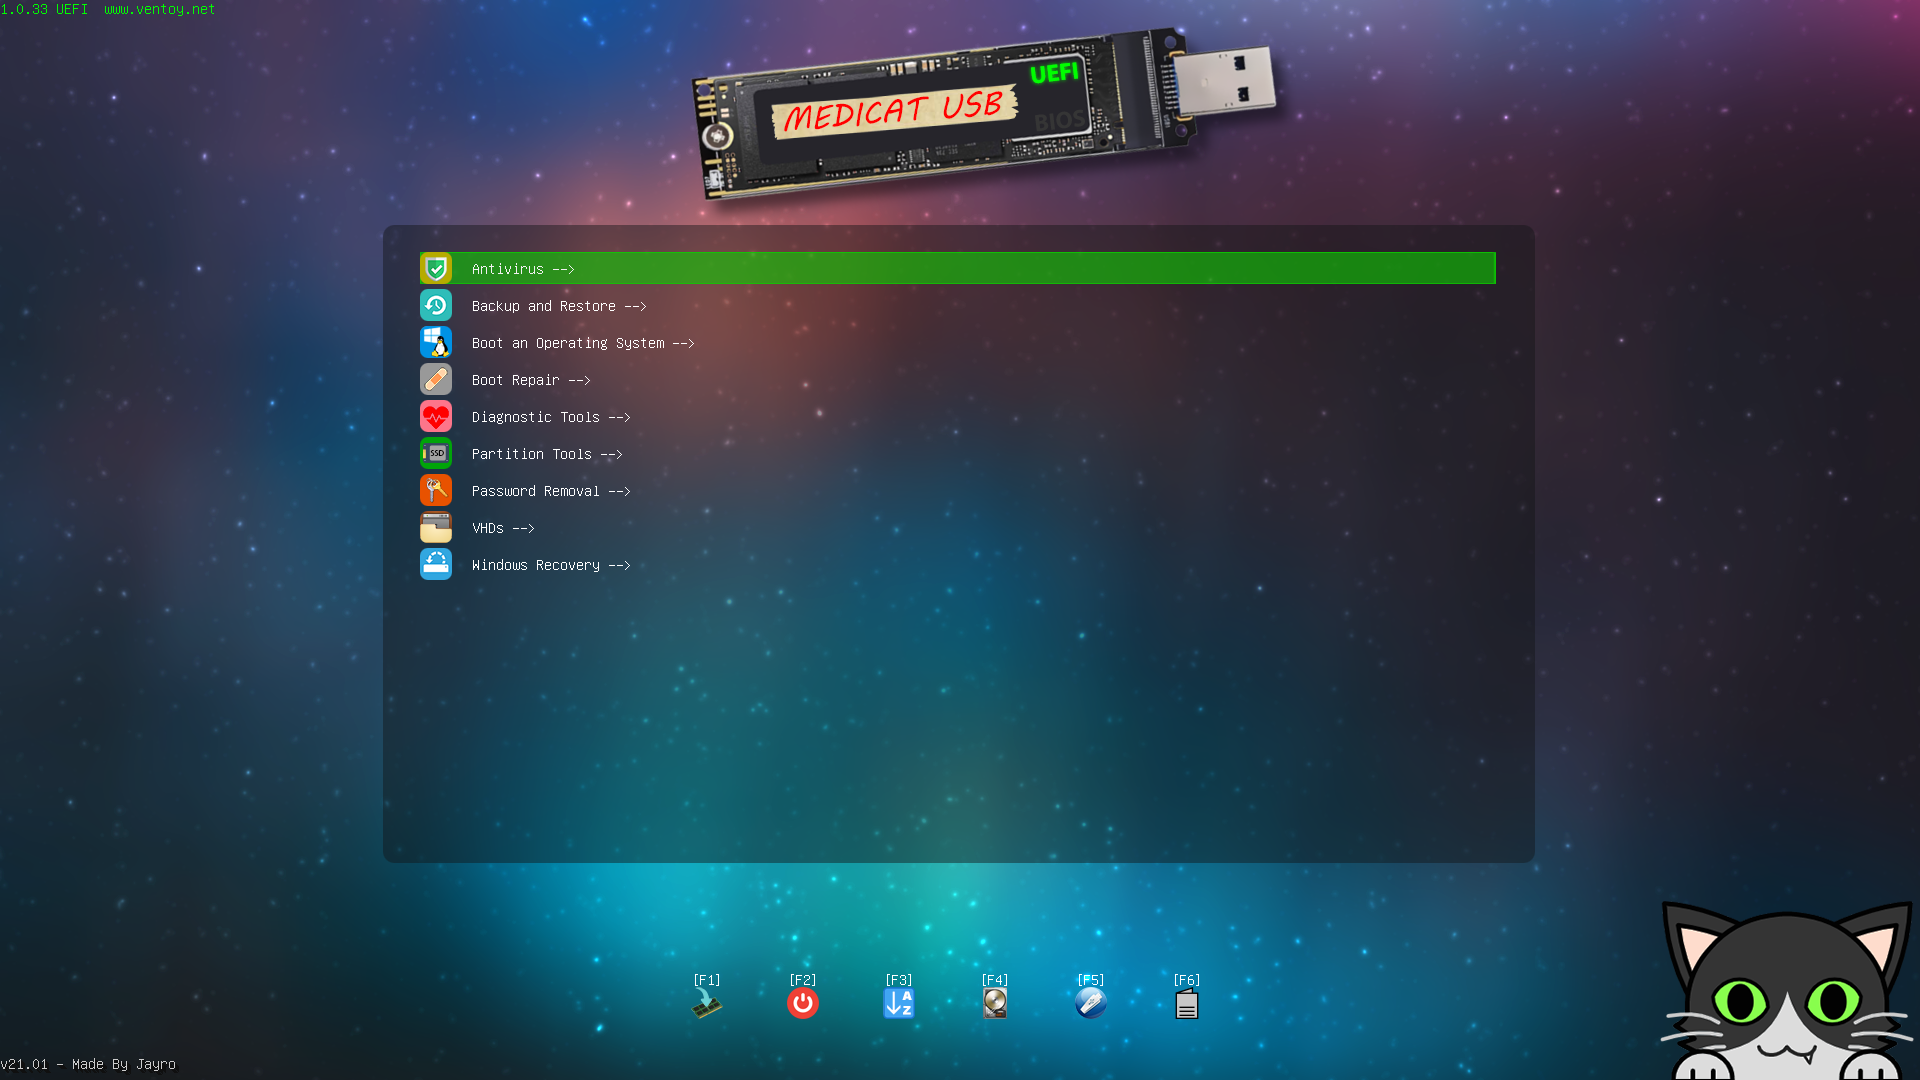
Task: Open the Boot Repair submenu
Action: click(x=957, y=379)
